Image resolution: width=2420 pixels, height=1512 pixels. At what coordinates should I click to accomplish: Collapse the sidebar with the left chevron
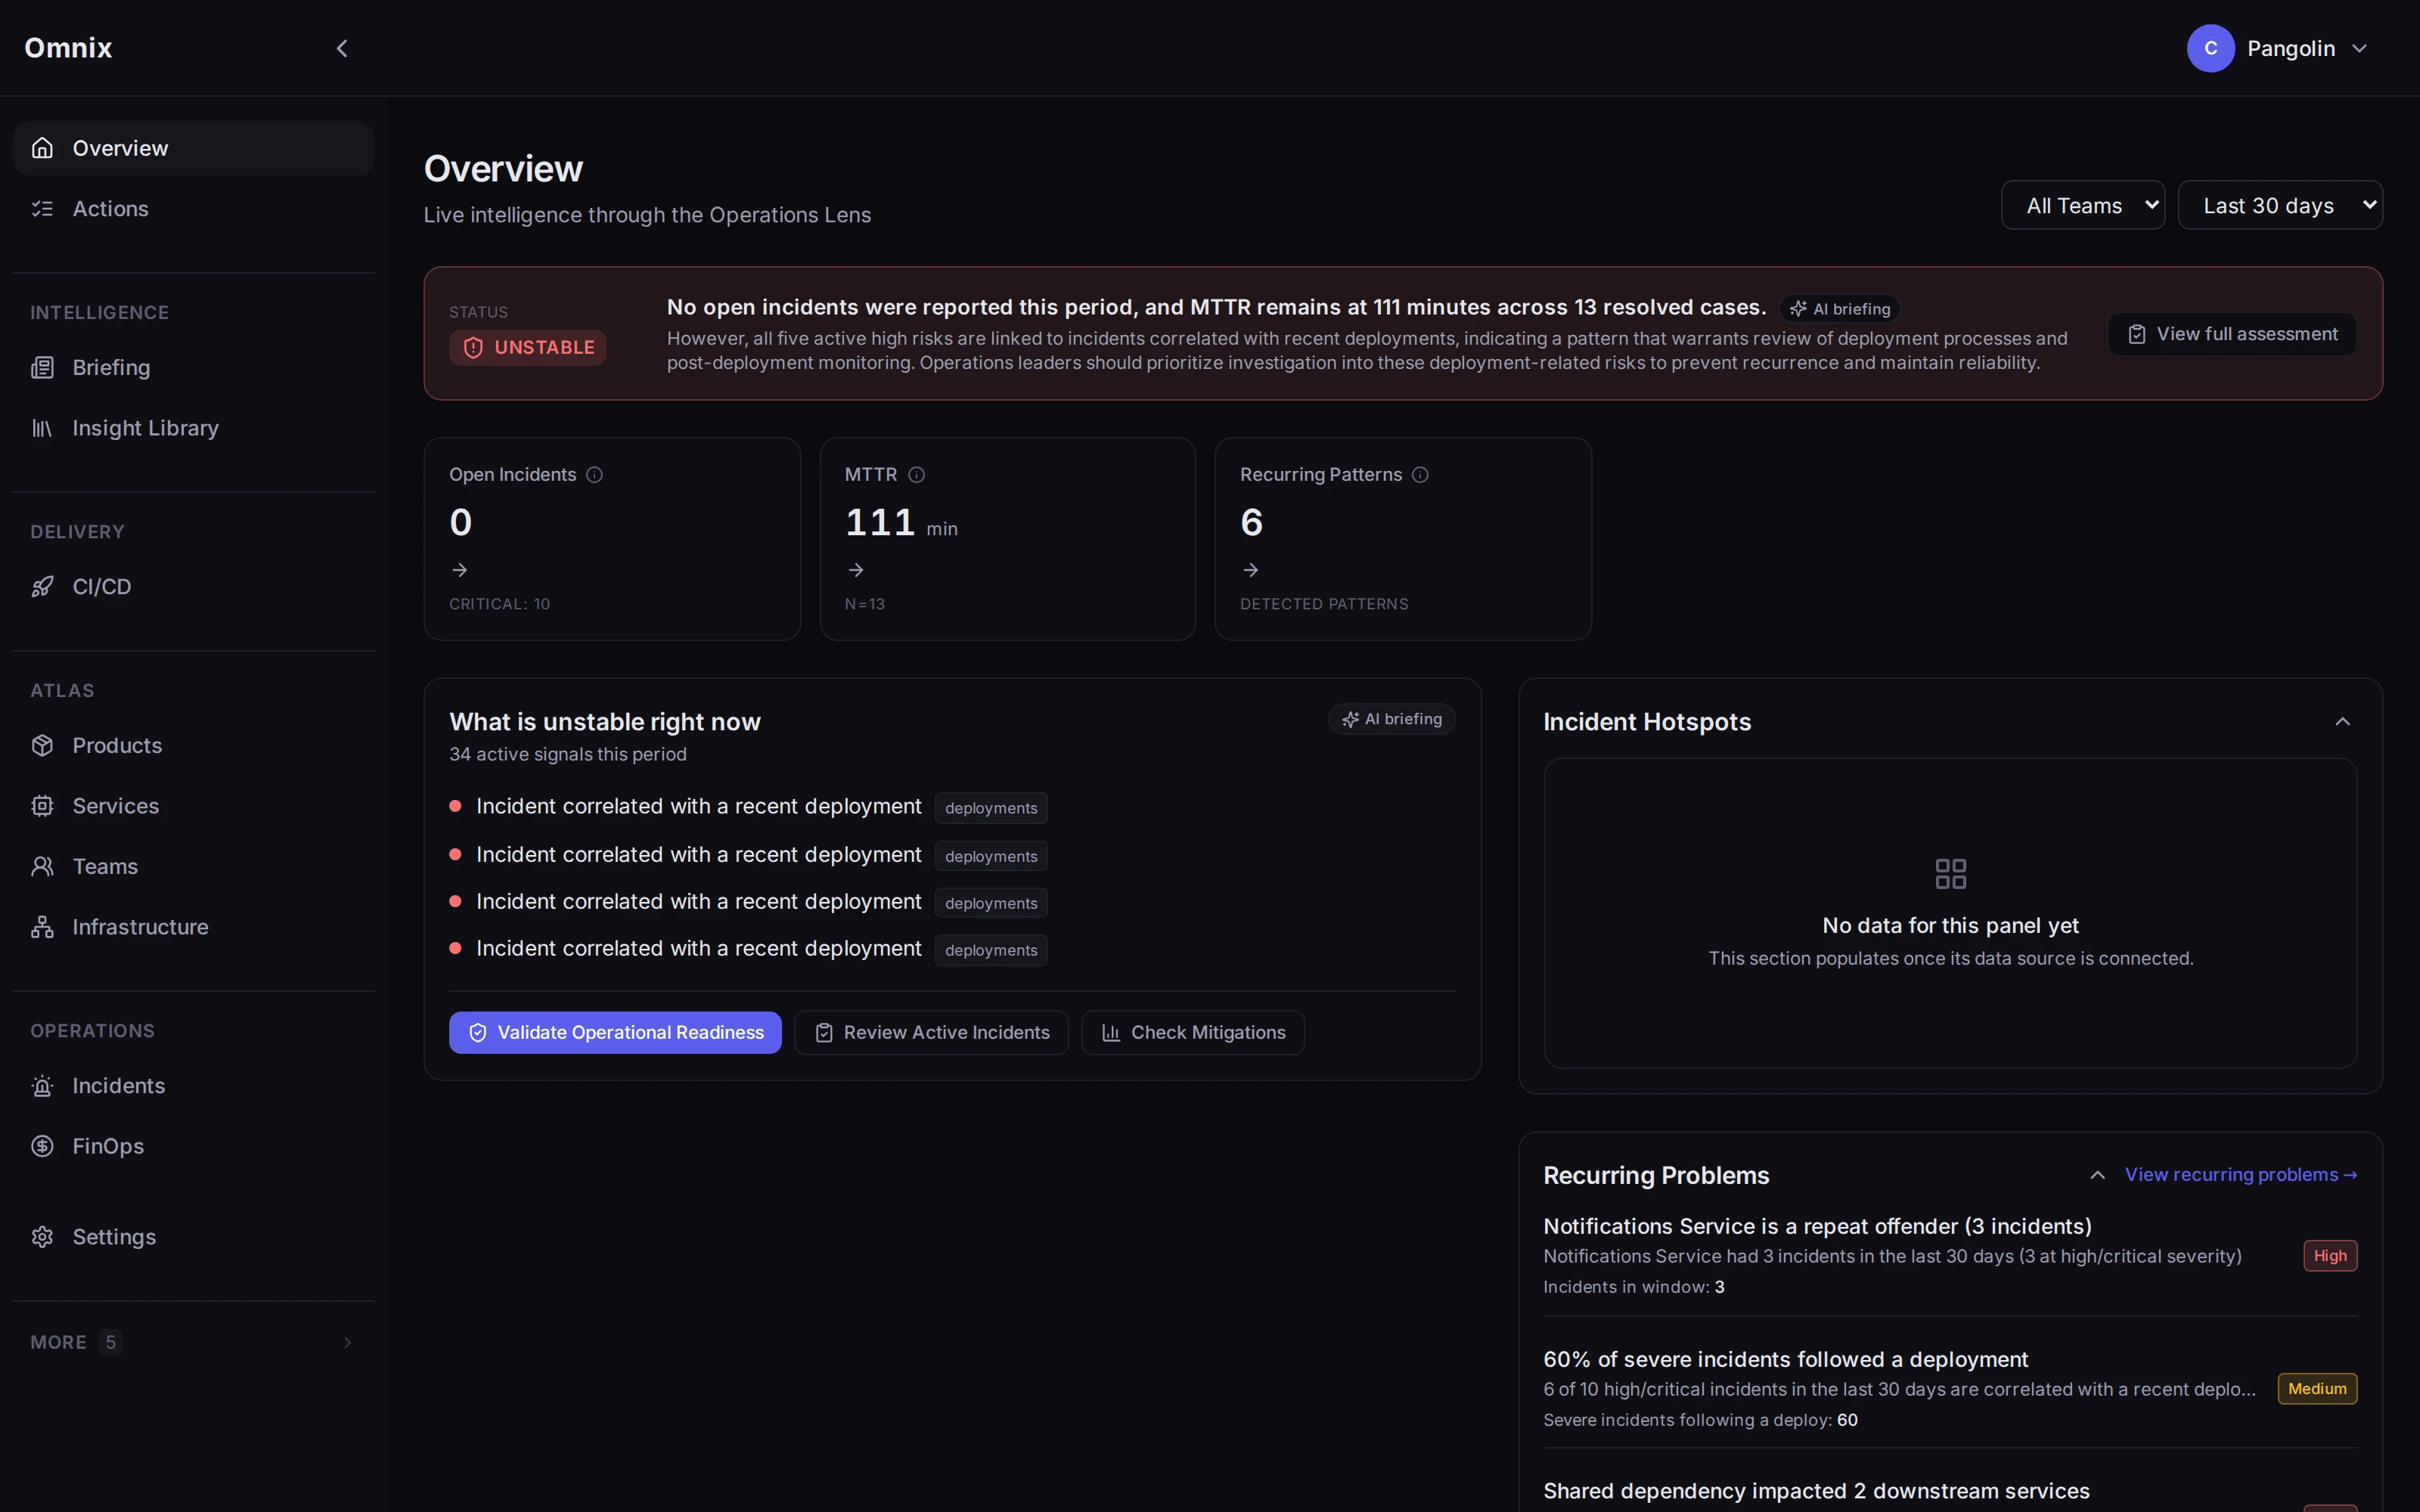(x=342, y=48)
